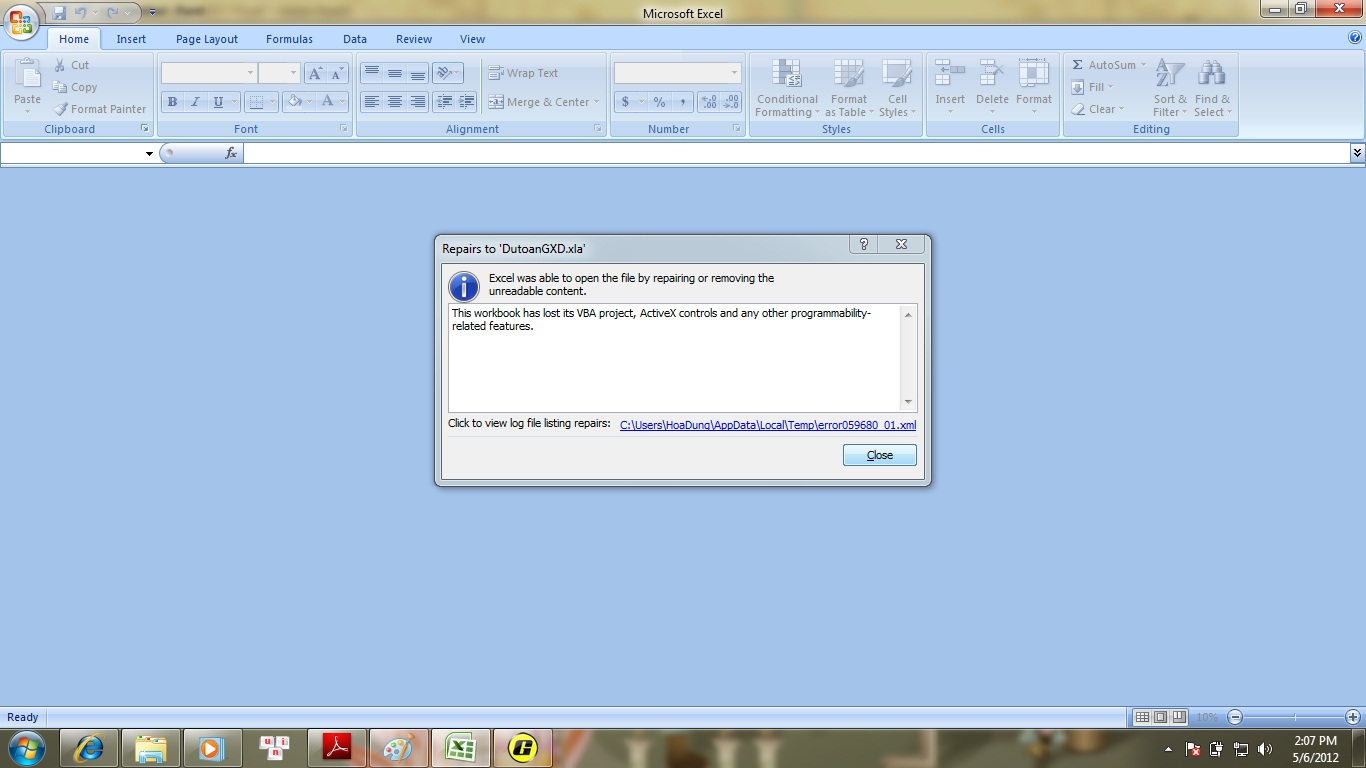The image size is (1366, 768).
Task: Go to the Review tab
Action: click(414, 39)
